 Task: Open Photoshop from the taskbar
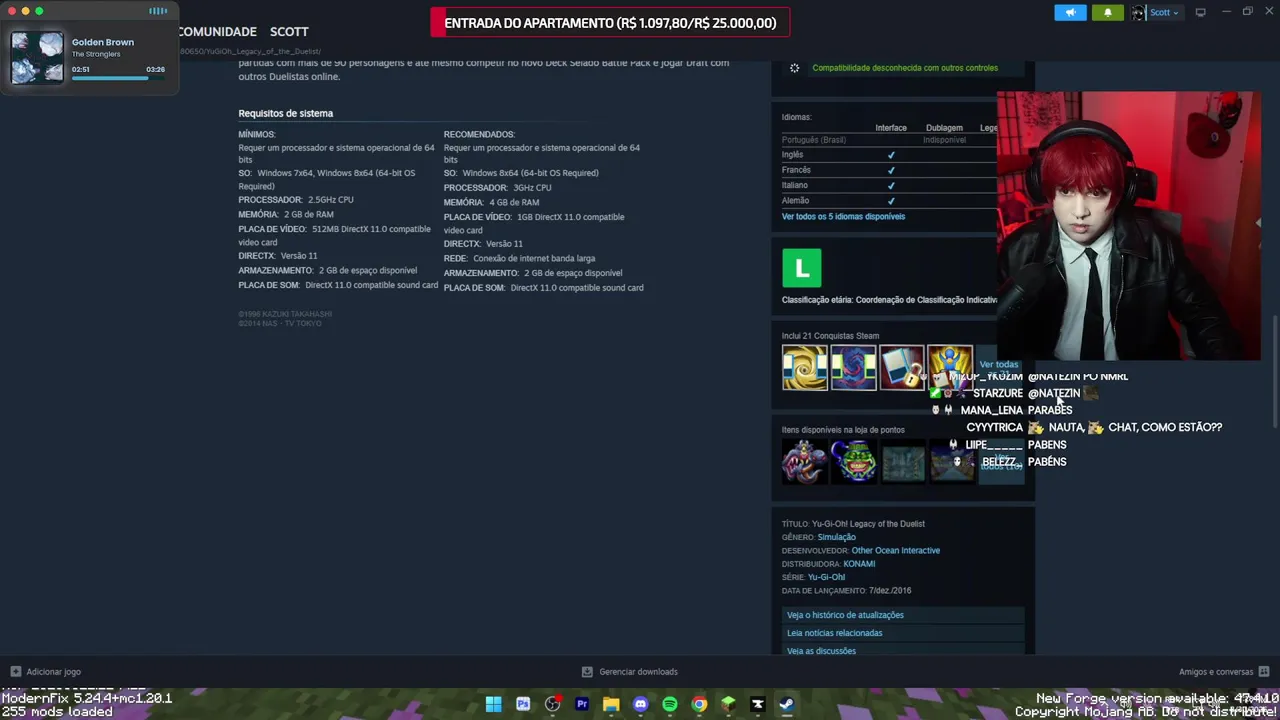[x=523, y=704]
